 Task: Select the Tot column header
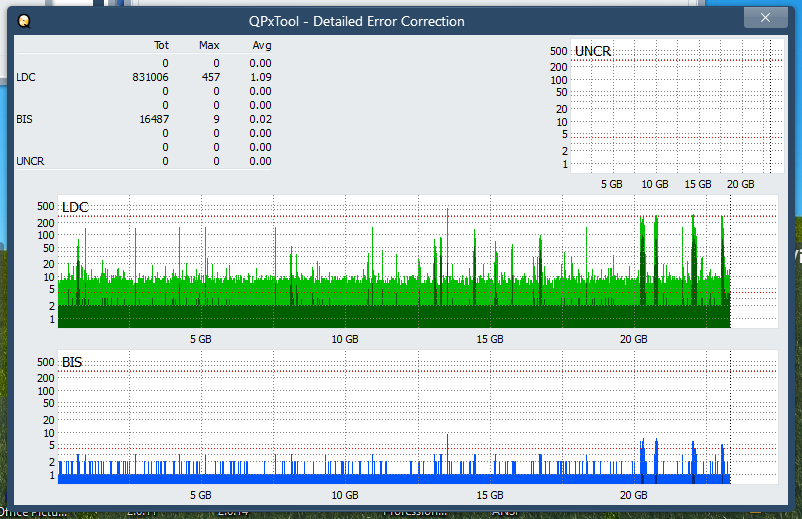tap(161, 45)
